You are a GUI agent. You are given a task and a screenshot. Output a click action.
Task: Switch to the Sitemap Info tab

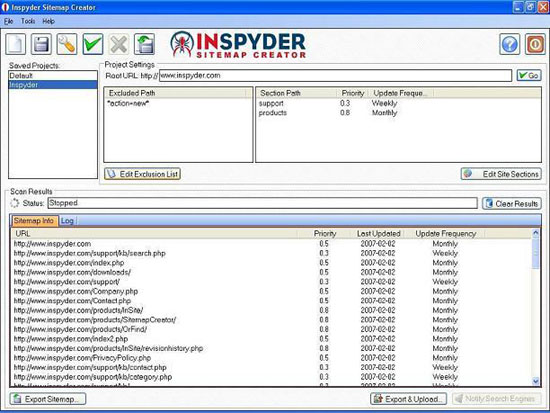34,221
